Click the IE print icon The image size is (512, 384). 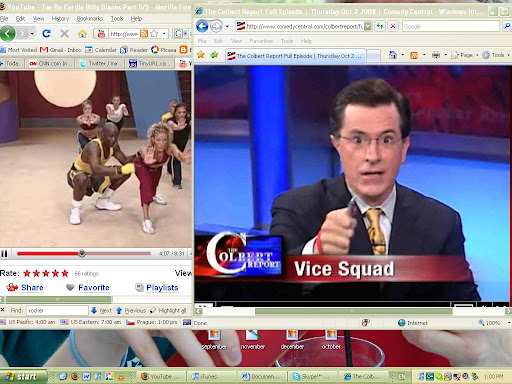(x=436, y=55)
